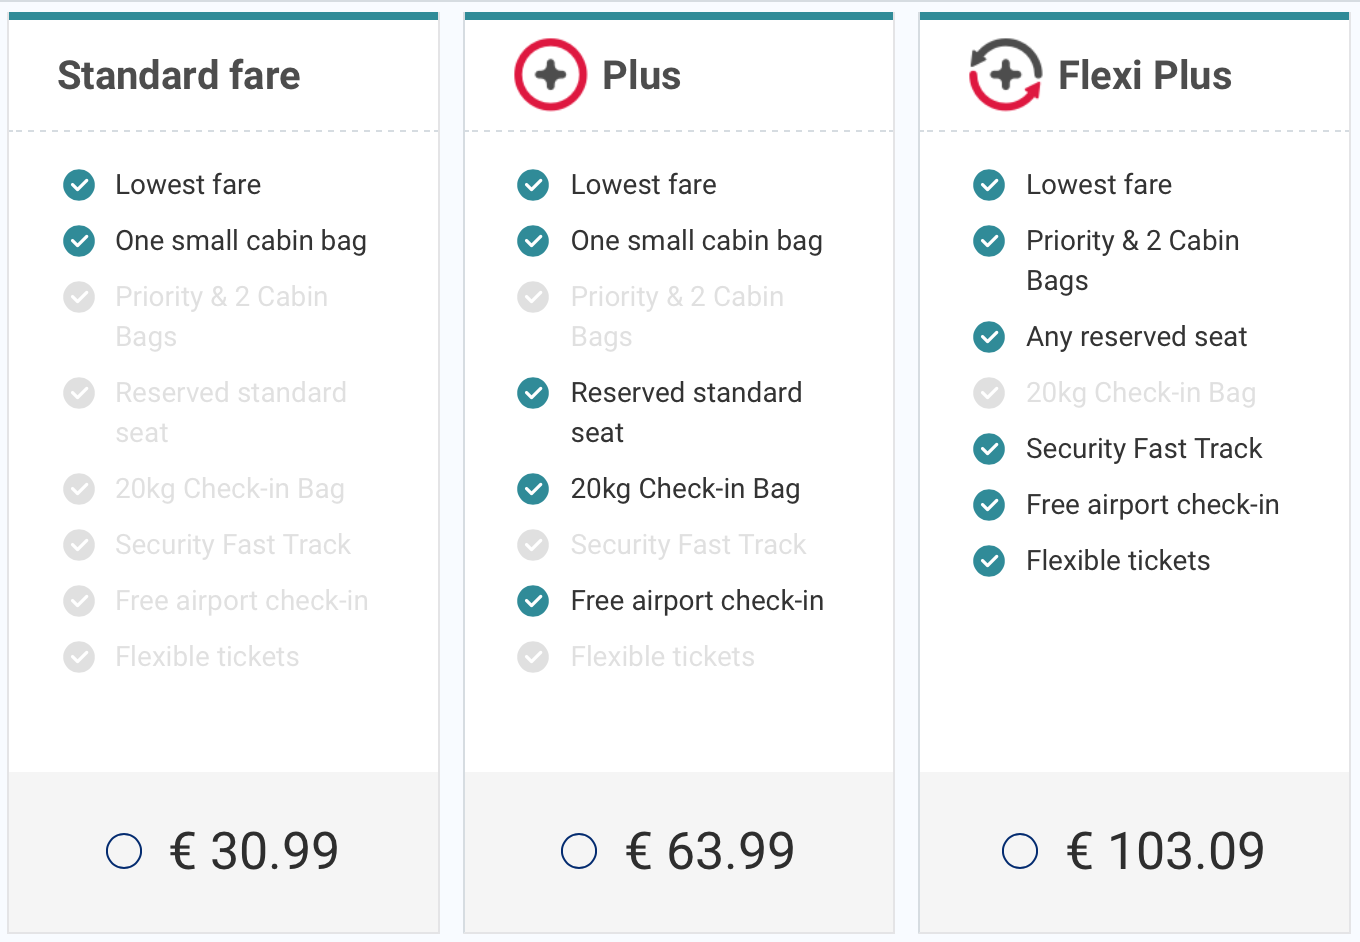Select the Plus fare € 63.99 radio button

pos(579,851)
